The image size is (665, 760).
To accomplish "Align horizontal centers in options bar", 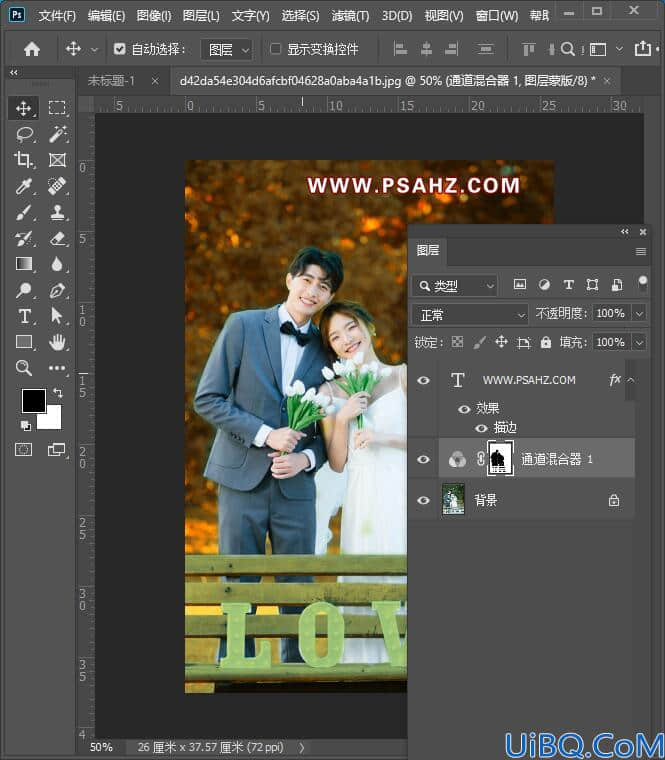I will [x=427, y=49].
